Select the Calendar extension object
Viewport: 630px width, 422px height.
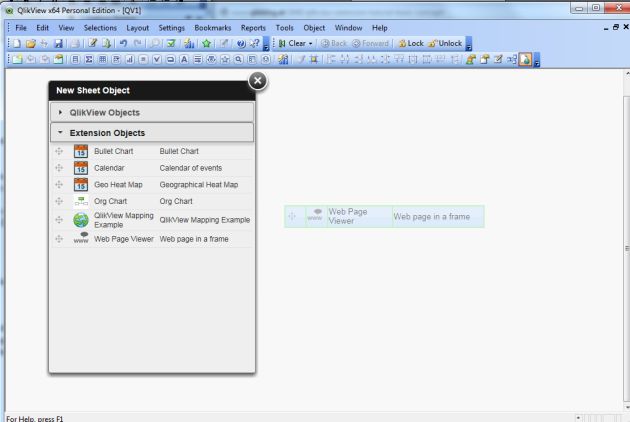coord(153,168)
